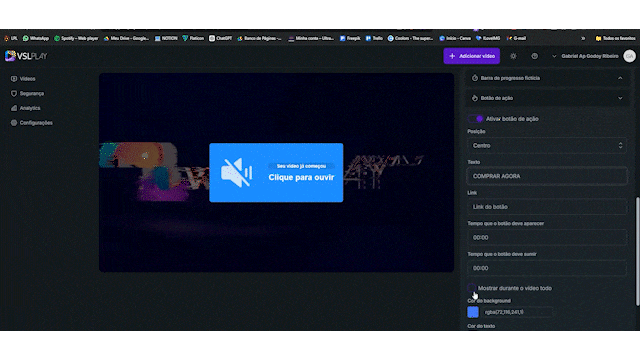Click the settings panel vertical scrollbar
The image size is (640, 360).
pyautogui.click(x=637, y=251)
